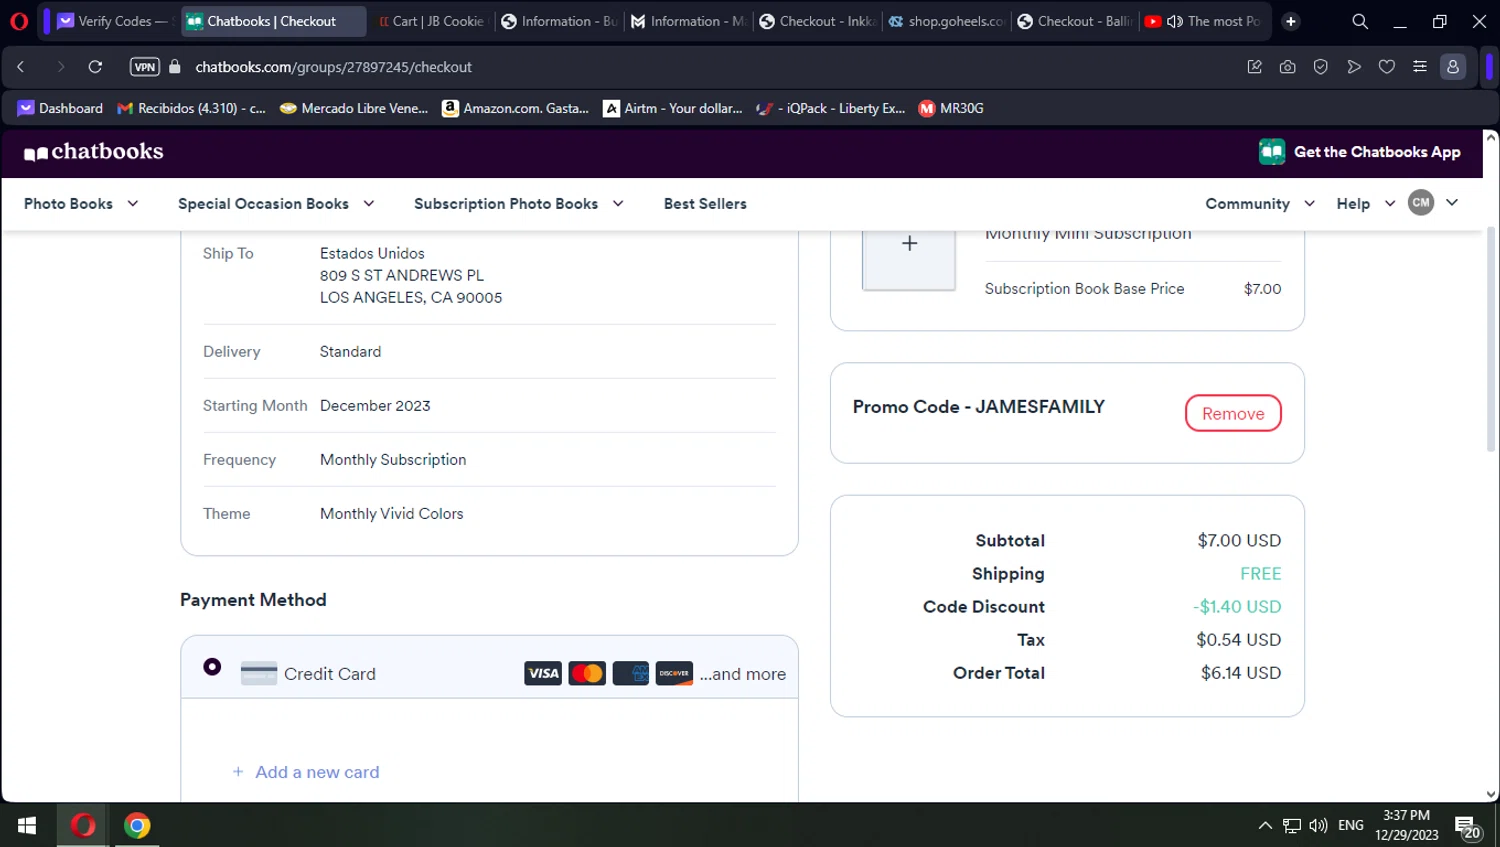Switch to Checkout - Inkk tab
1500x847 pixels.
click(816, 21)
